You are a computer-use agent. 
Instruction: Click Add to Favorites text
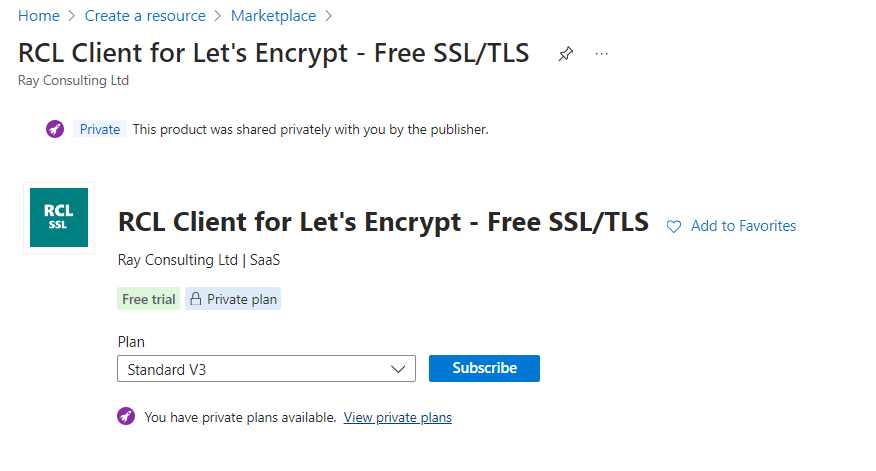743,226
